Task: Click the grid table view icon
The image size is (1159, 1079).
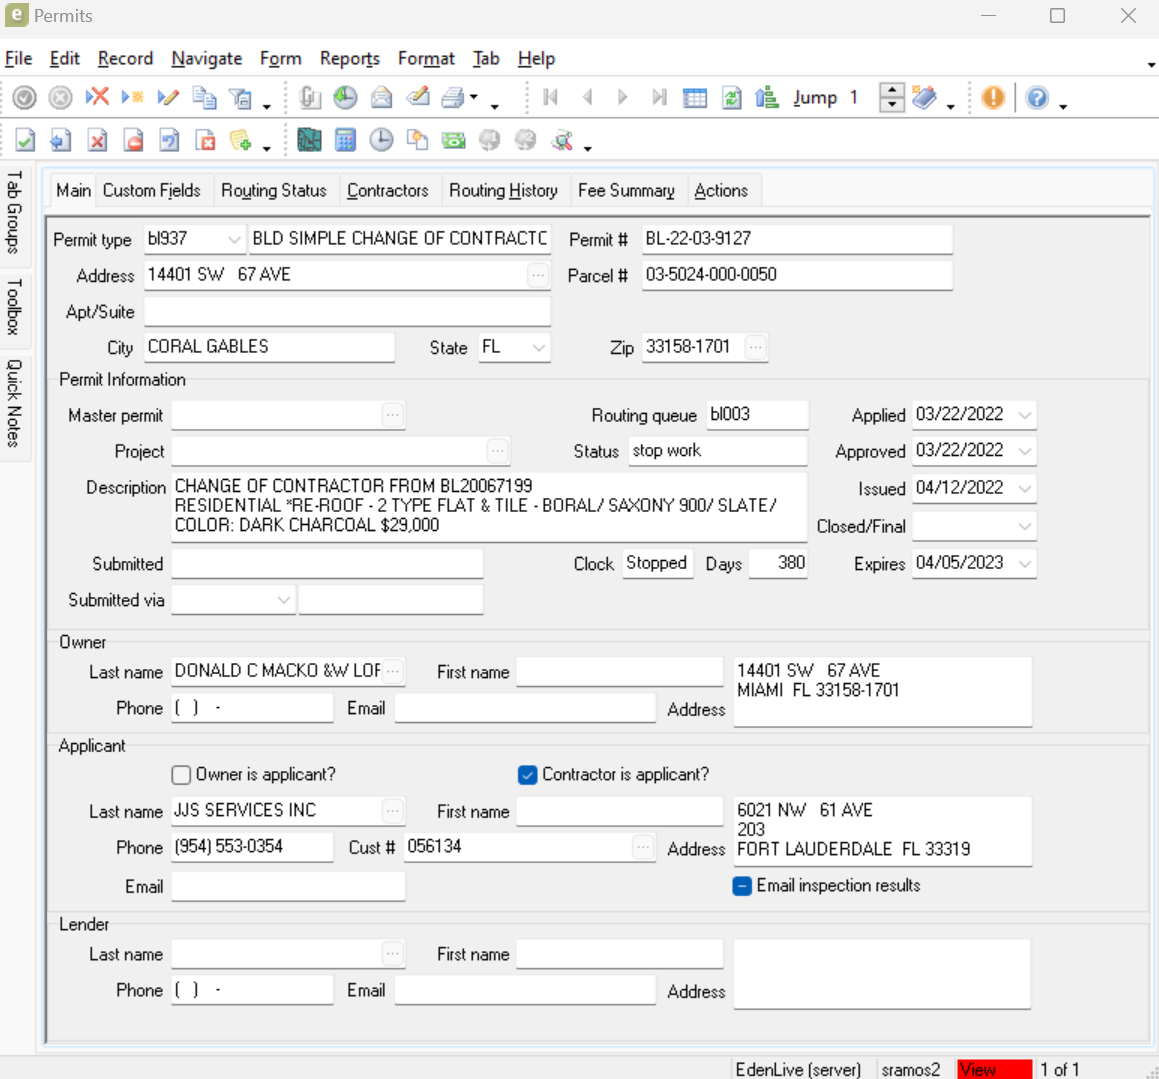Action: (x=694, y=97)
